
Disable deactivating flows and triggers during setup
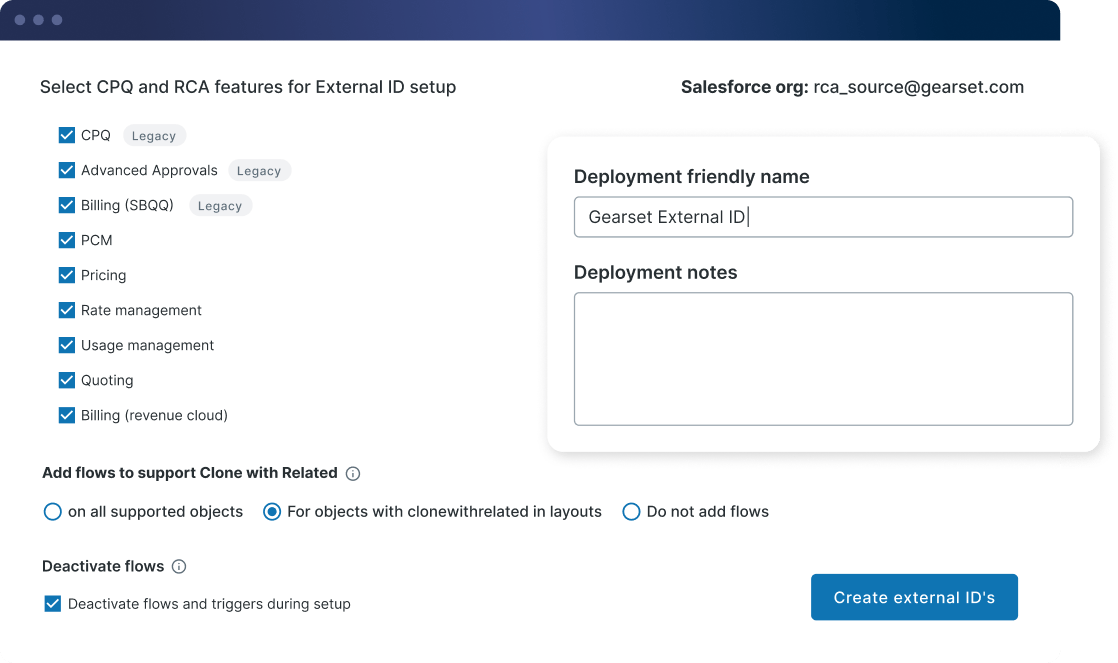(x=53, y=604)
